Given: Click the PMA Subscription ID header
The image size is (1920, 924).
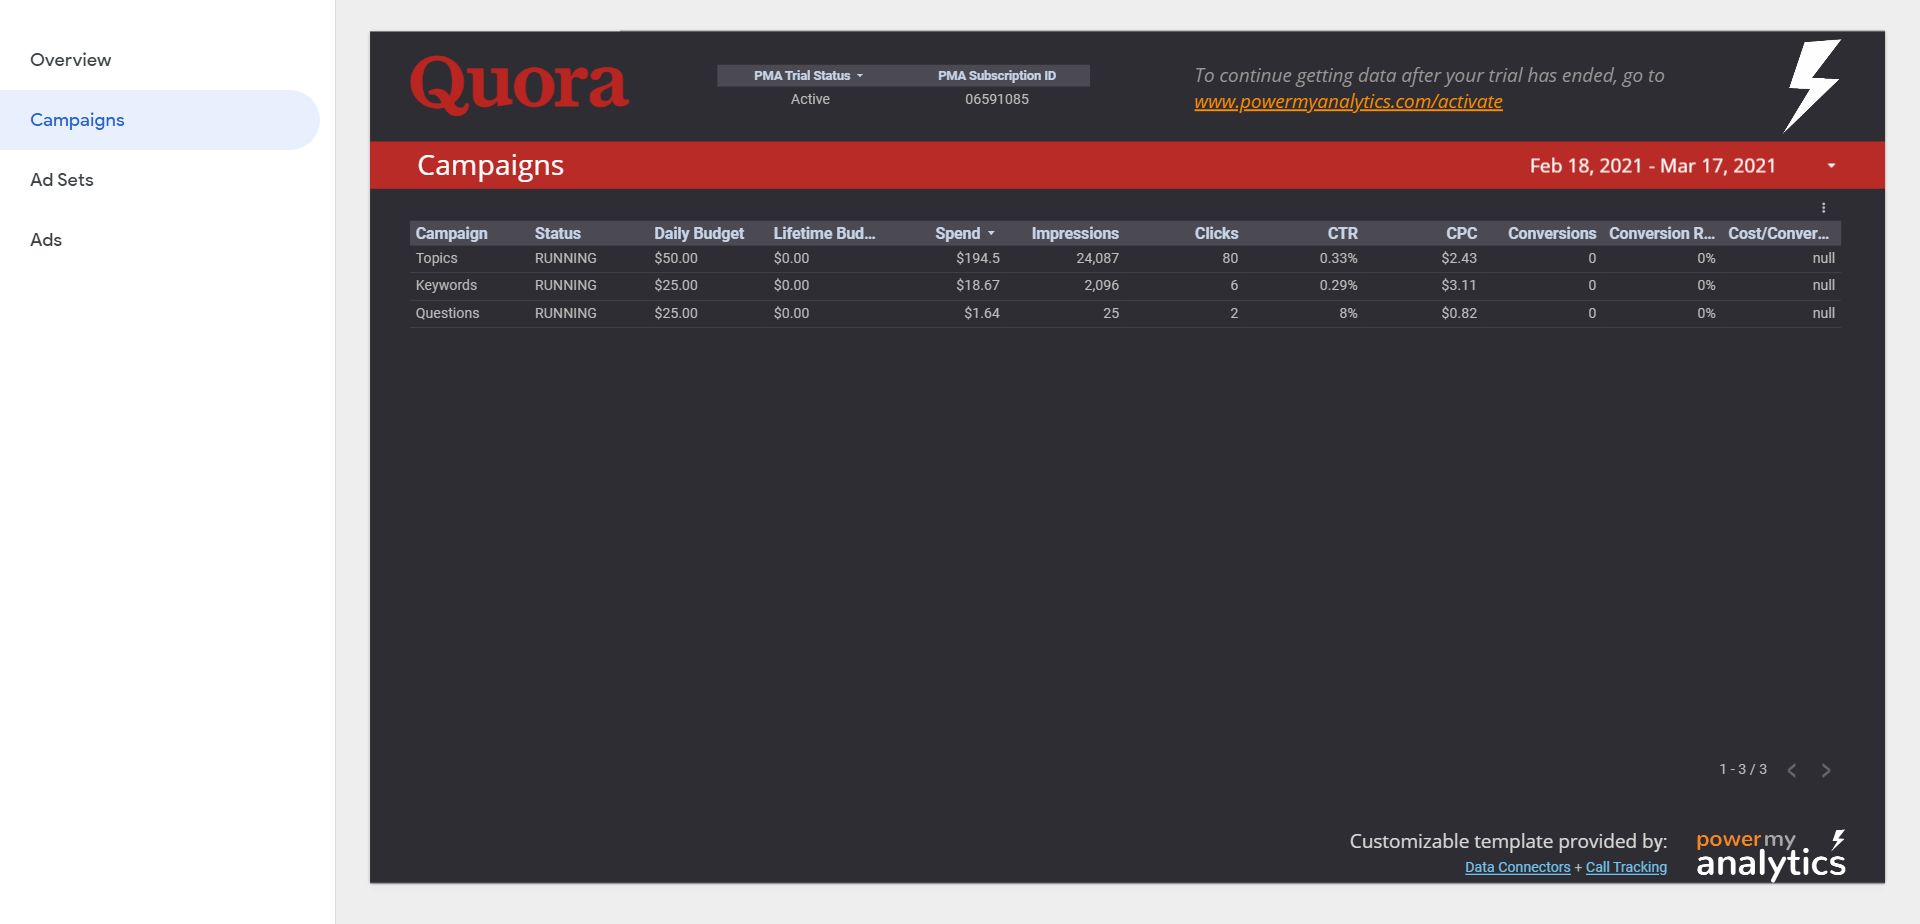Looking at the screenshot, I should 996,76.
